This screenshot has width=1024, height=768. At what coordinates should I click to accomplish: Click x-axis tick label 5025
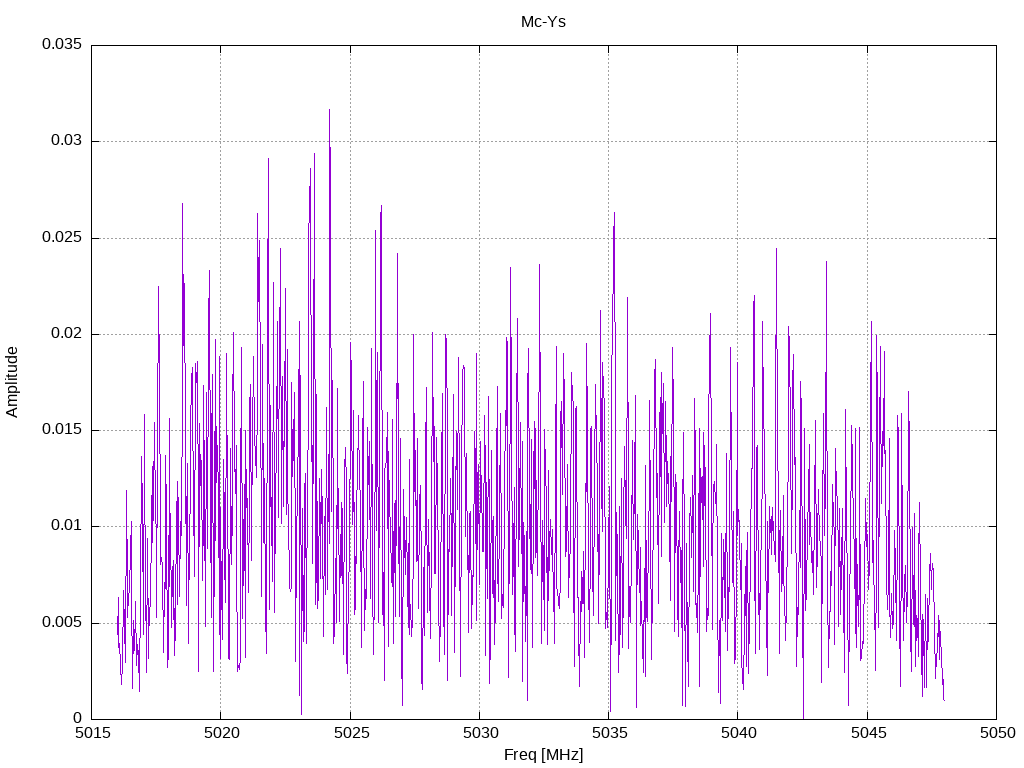pyautogui.click(x=351, y=733)
